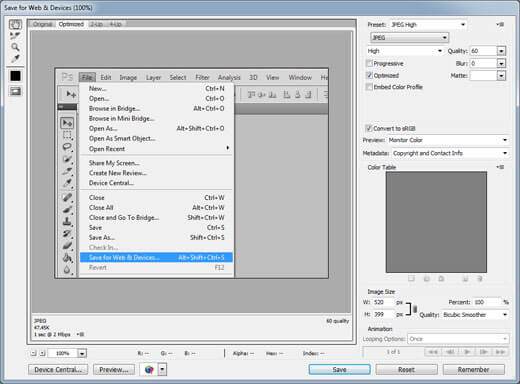Switch to the 2-Up tab
The width and height of the screenshot is (520, 384).
[96, 24]
